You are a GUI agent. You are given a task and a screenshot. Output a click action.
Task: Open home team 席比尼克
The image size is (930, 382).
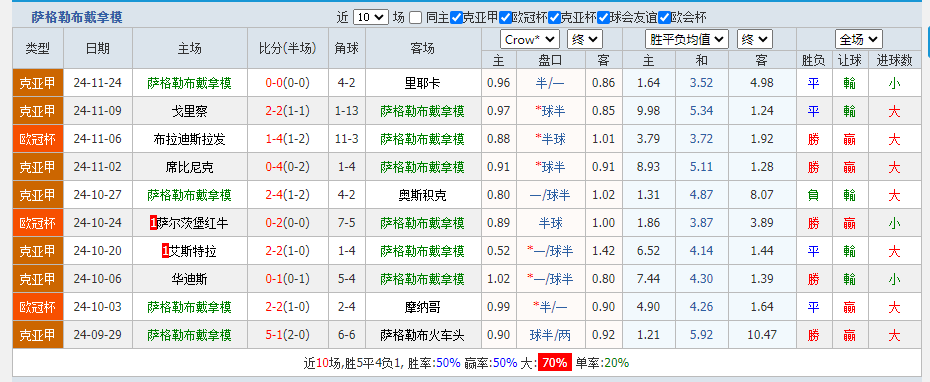click(x=189, y=167)
